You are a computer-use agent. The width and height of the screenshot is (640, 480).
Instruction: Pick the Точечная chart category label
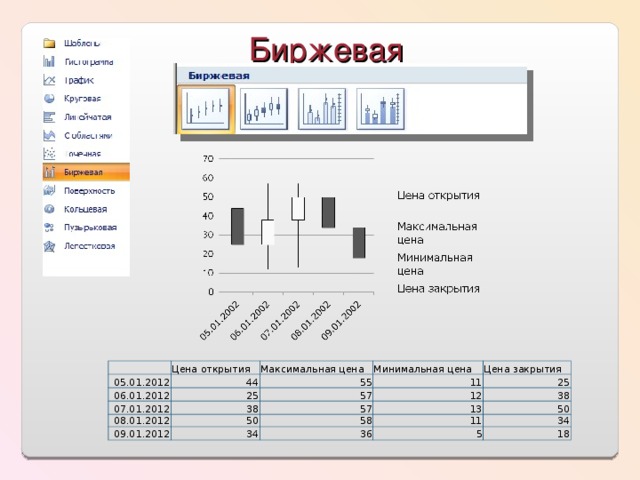pos(83,154)
